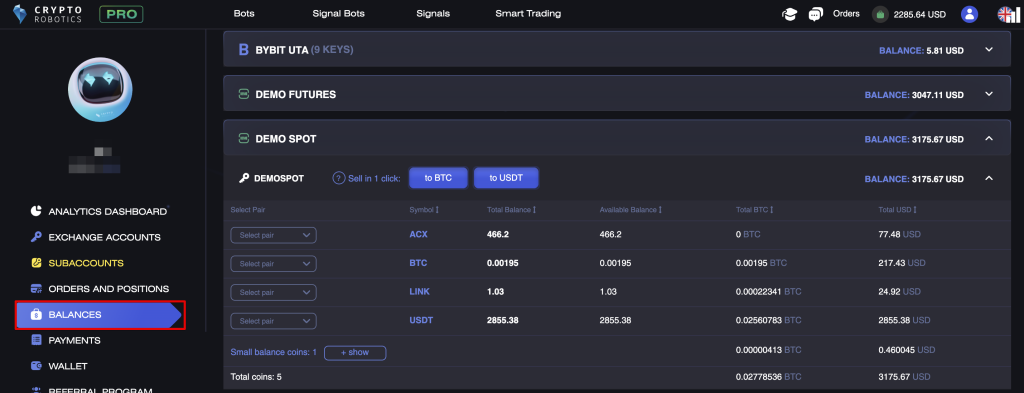Open the Signal Bots tab
1024x393 pixels.
pyautogui.click(x=338, y=14)
